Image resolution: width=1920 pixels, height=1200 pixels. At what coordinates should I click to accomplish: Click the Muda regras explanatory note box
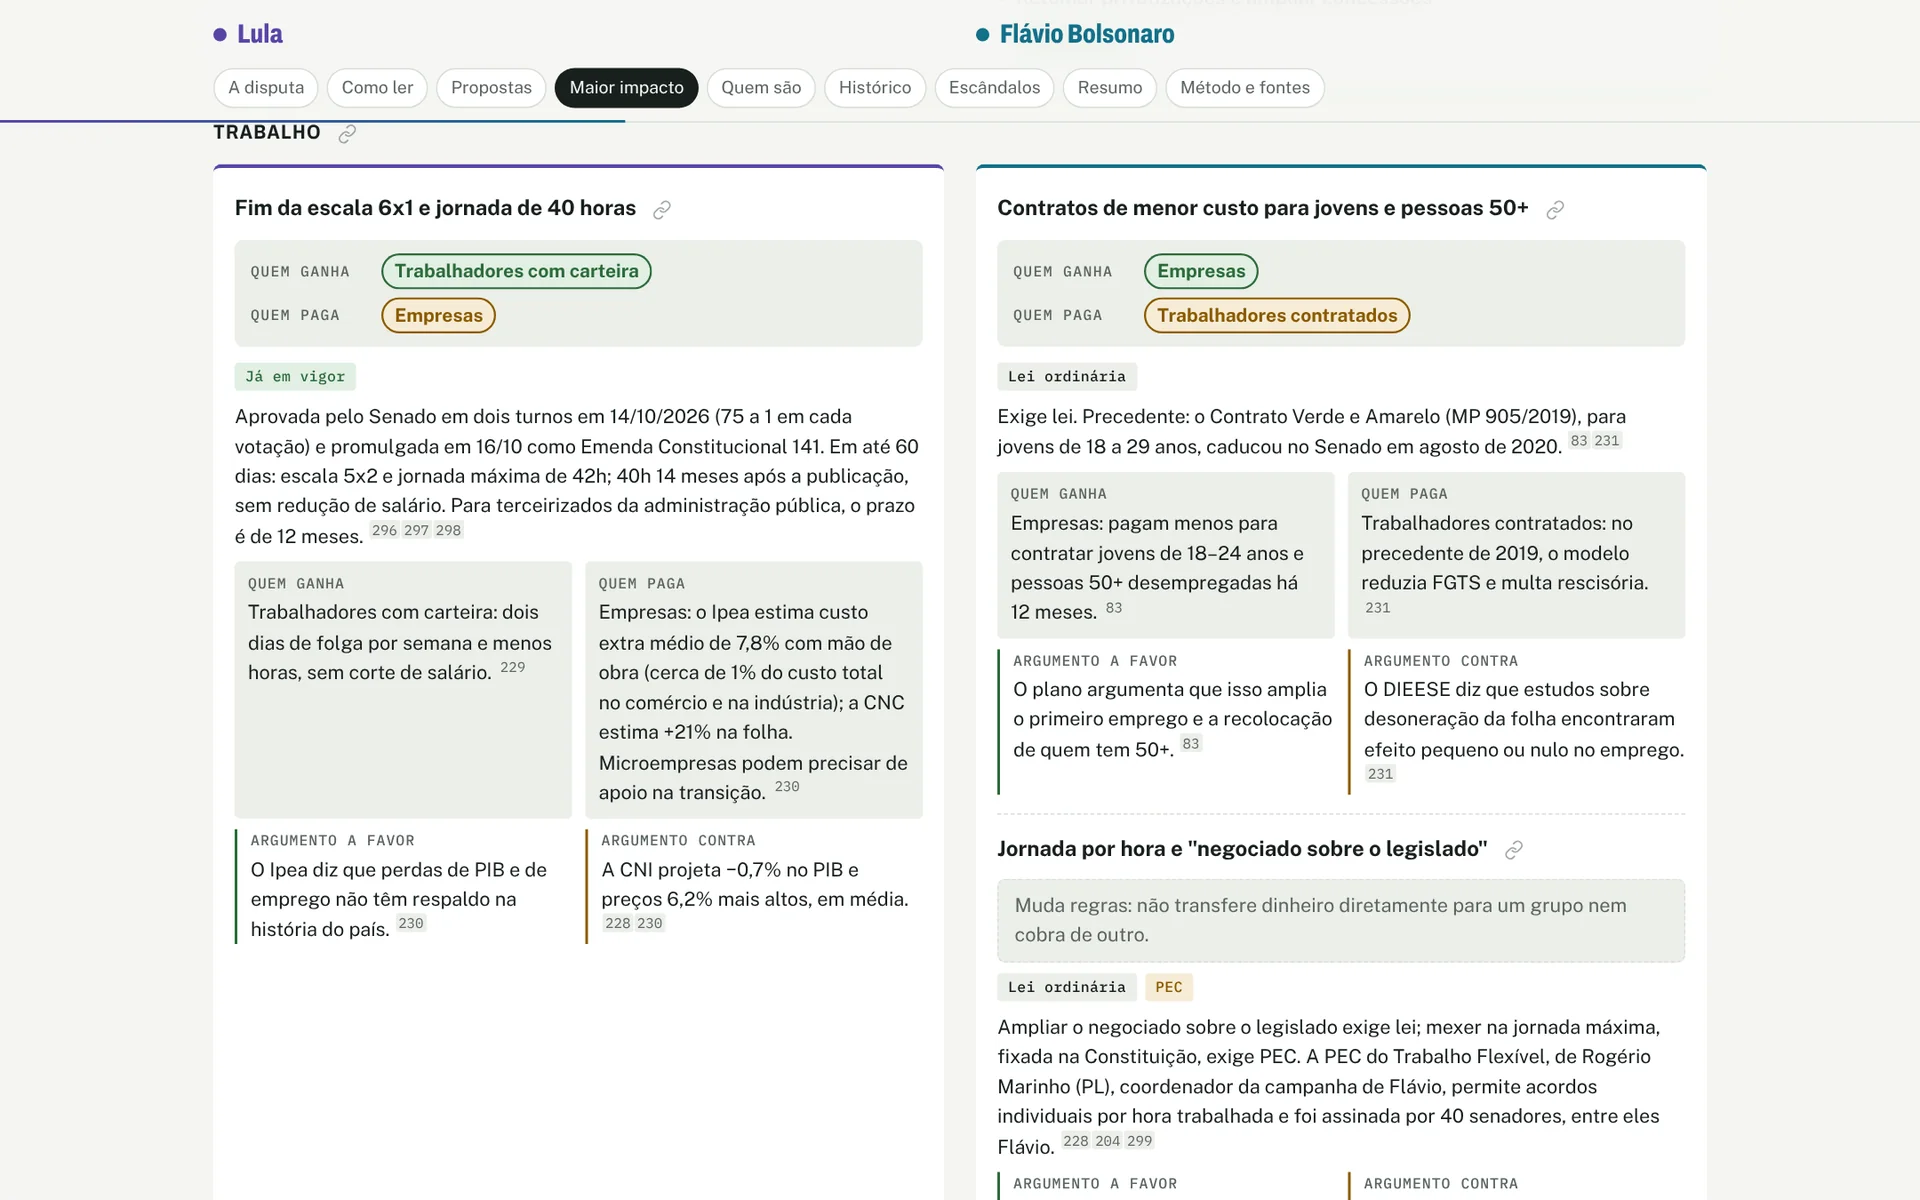tap(1341, 921)
